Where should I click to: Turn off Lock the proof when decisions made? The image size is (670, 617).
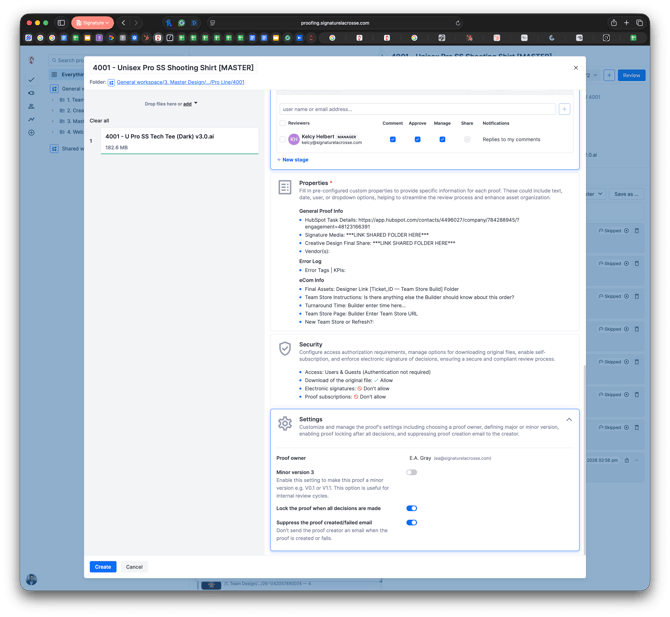pyautogui.click(x=411, y=508)
